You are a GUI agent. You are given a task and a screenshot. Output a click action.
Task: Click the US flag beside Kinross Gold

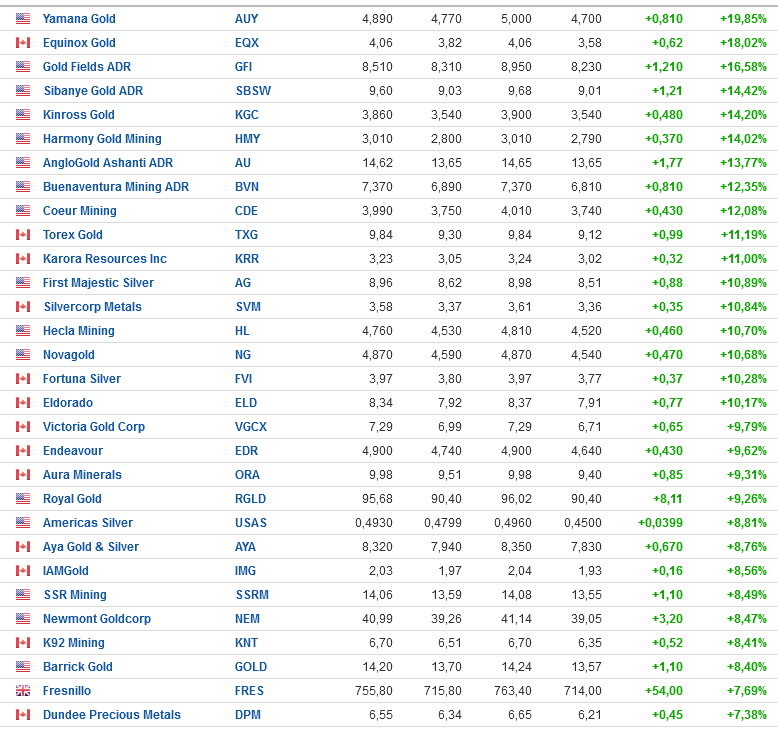23,115
